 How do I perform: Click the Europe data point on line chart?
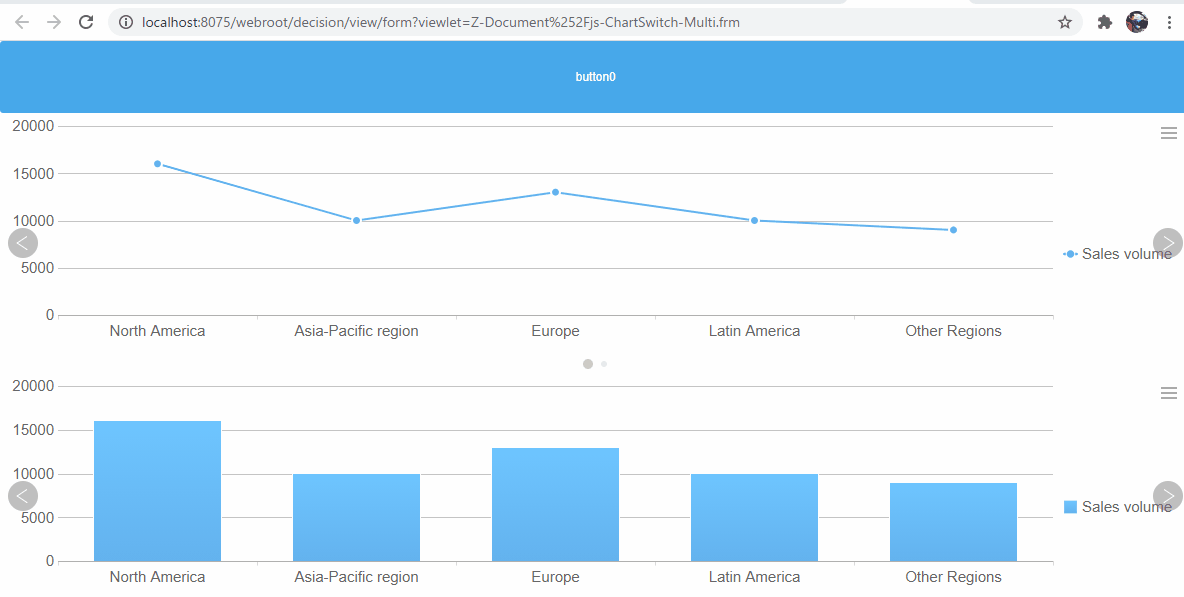(x=556, y=191)
